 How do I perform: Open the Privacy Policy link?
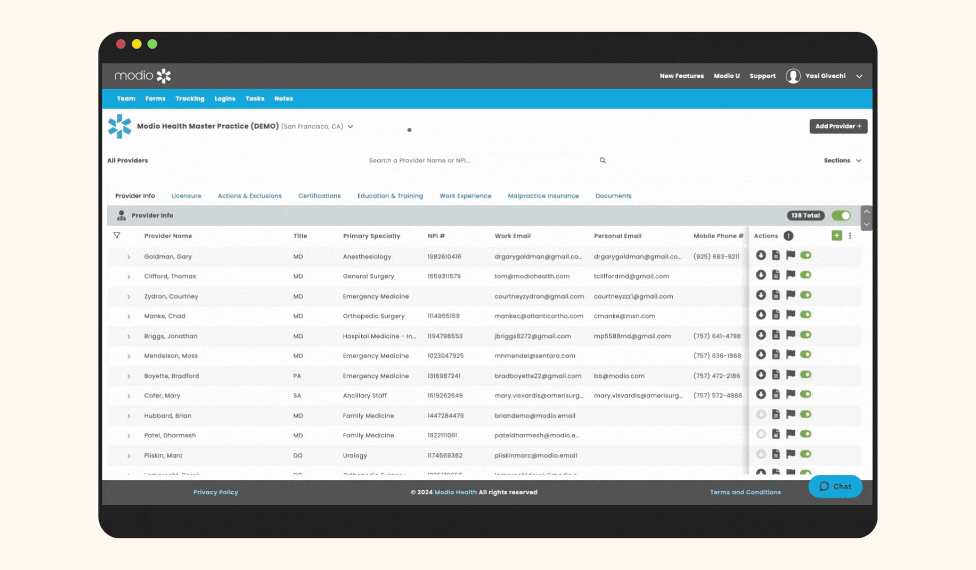(215, 492)
